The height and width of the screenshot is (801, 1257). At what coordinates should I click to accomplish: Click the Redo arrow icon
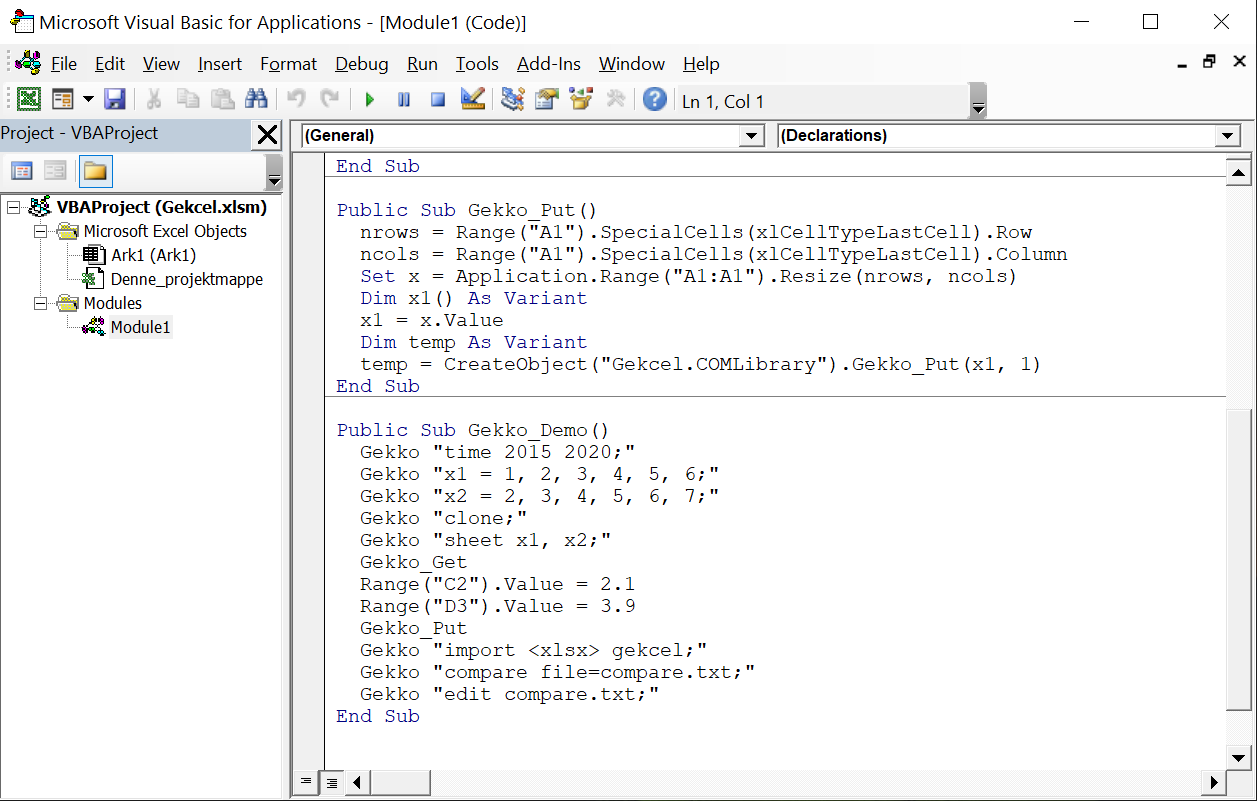coord(329,99)
